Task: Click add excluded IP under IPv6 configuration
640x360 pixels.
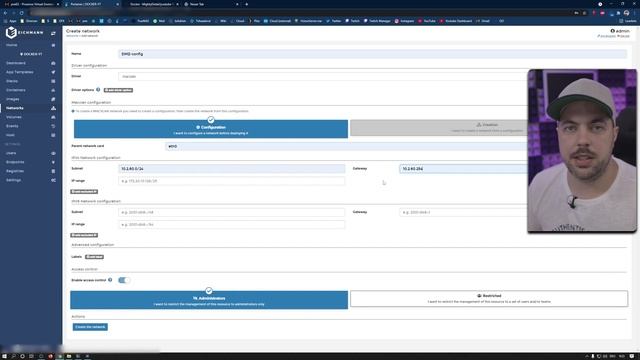Action: coord(84,235)
